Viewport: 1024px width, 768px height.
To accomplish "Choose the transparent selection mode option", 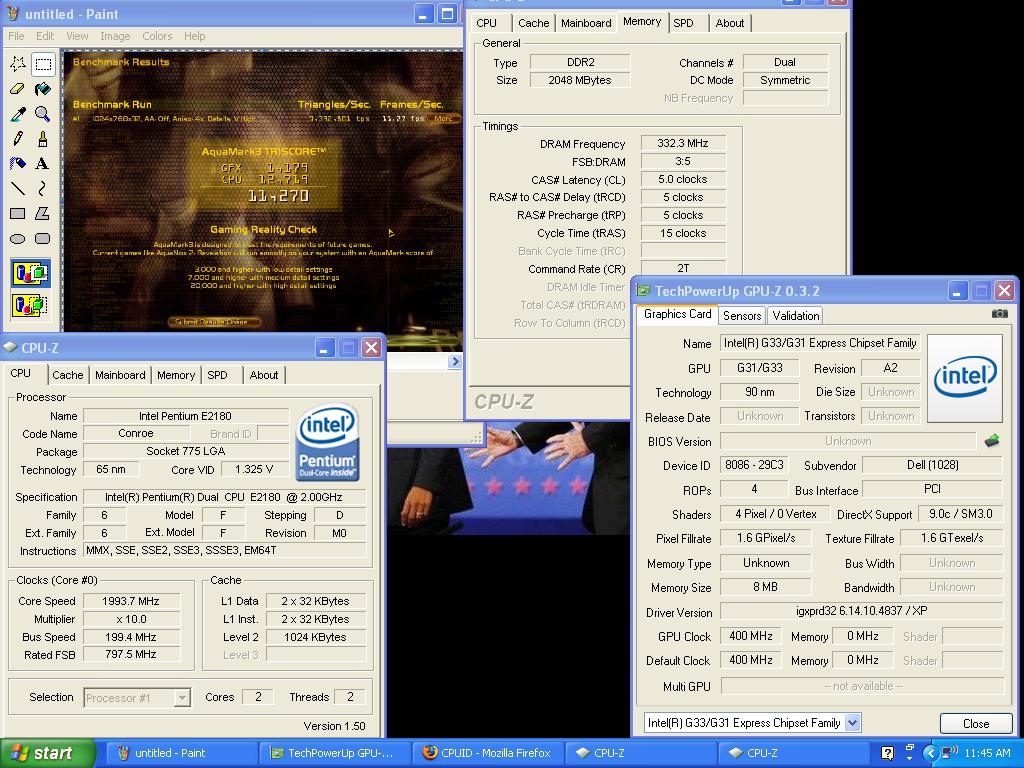I will point(31,304).
